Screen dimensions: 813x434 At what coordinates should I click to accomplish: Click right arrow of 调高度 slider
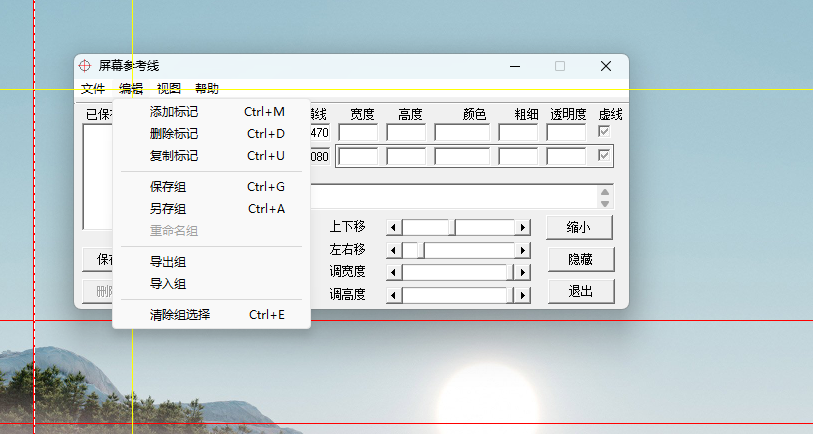(523, 295)
